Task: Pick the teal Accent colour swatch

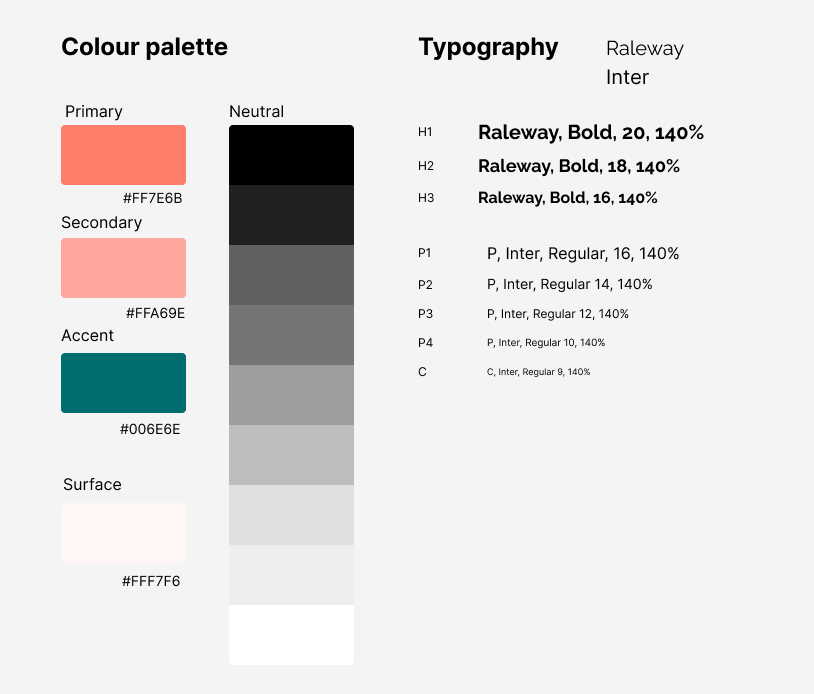Action: pyautogui.click(x=123, y=383)
